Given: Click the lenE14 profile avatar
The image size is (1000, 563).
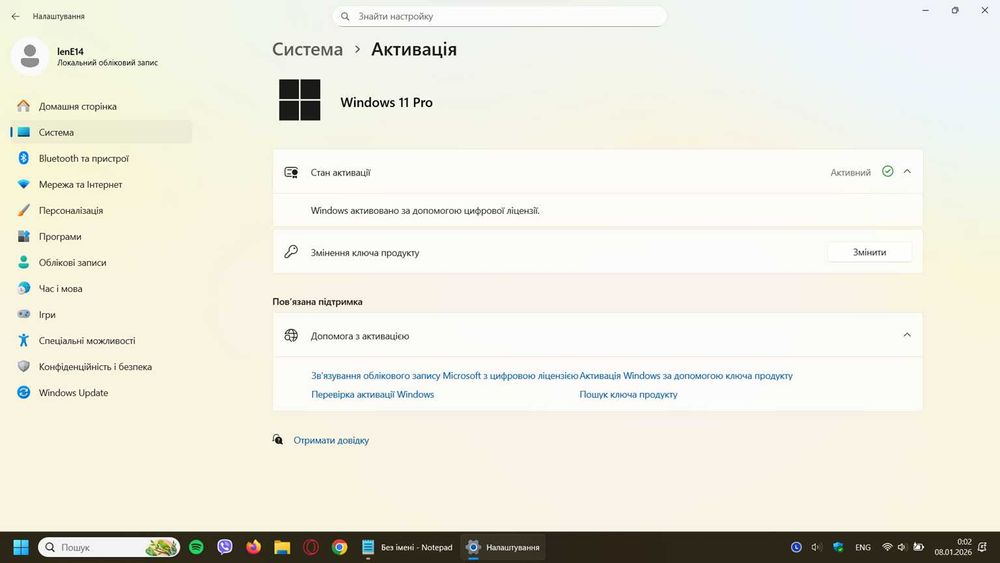Looking at the screenshot, I should tap(29, 56).
